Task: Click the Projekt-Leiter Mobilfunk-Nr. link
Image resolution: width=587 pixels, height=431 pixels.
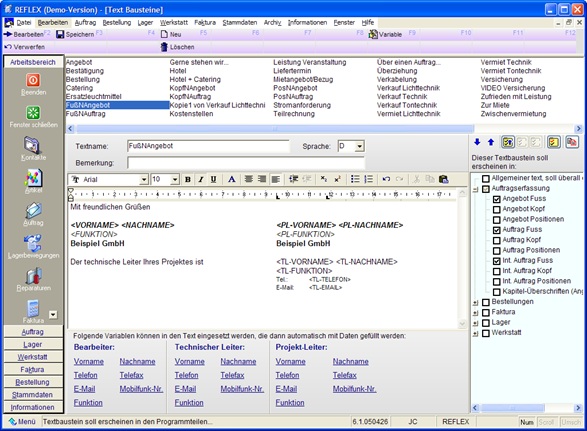Action: click(x=355, y=389)
